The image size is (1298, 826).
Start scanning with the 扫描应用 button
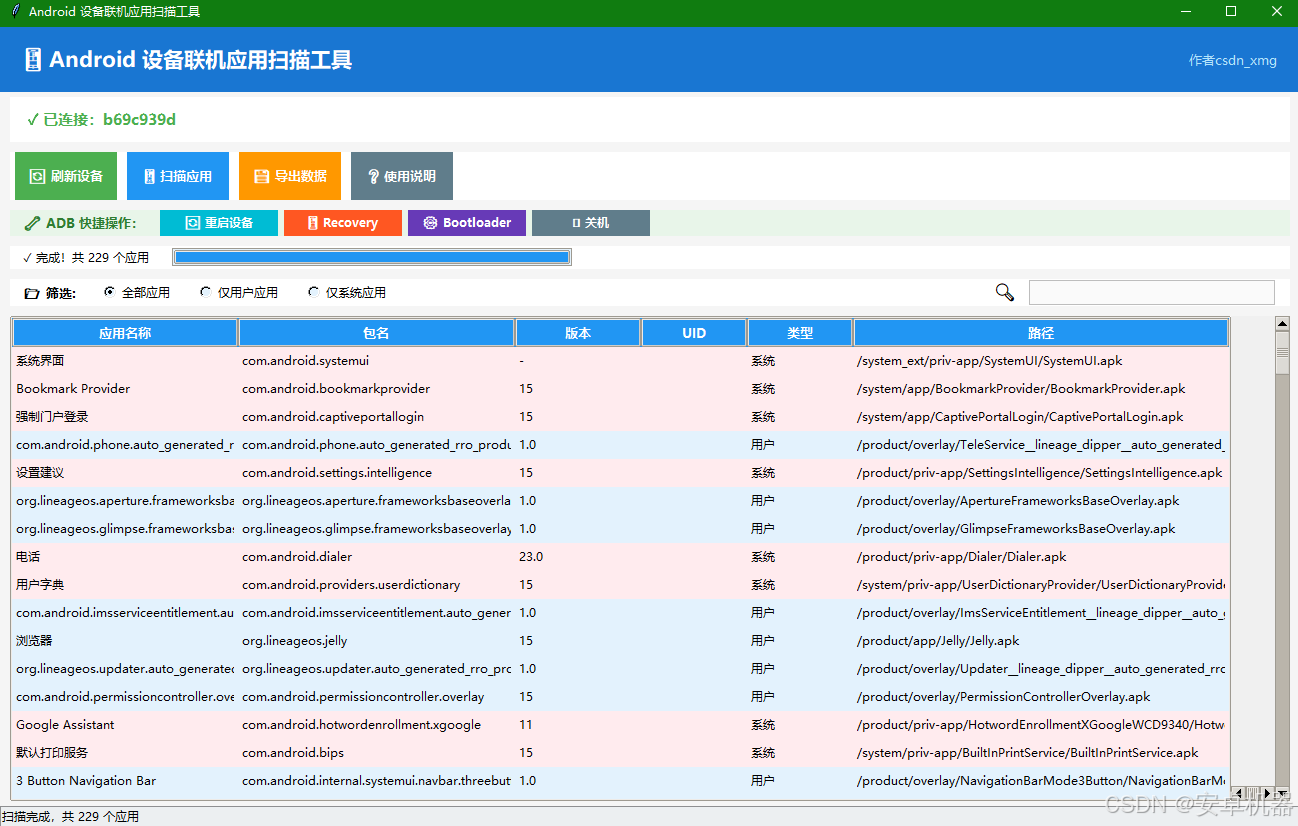pos(178,176)
